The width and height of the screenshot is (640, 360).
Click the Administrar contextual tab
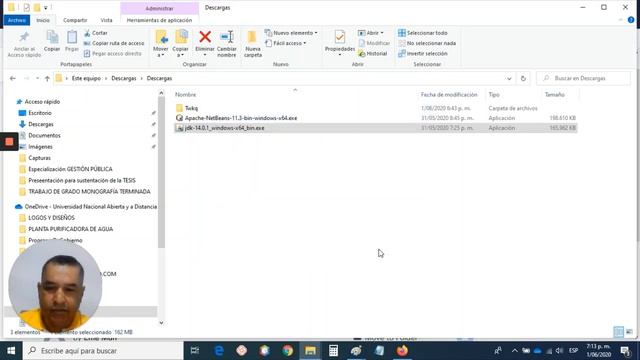pos(159,8)
